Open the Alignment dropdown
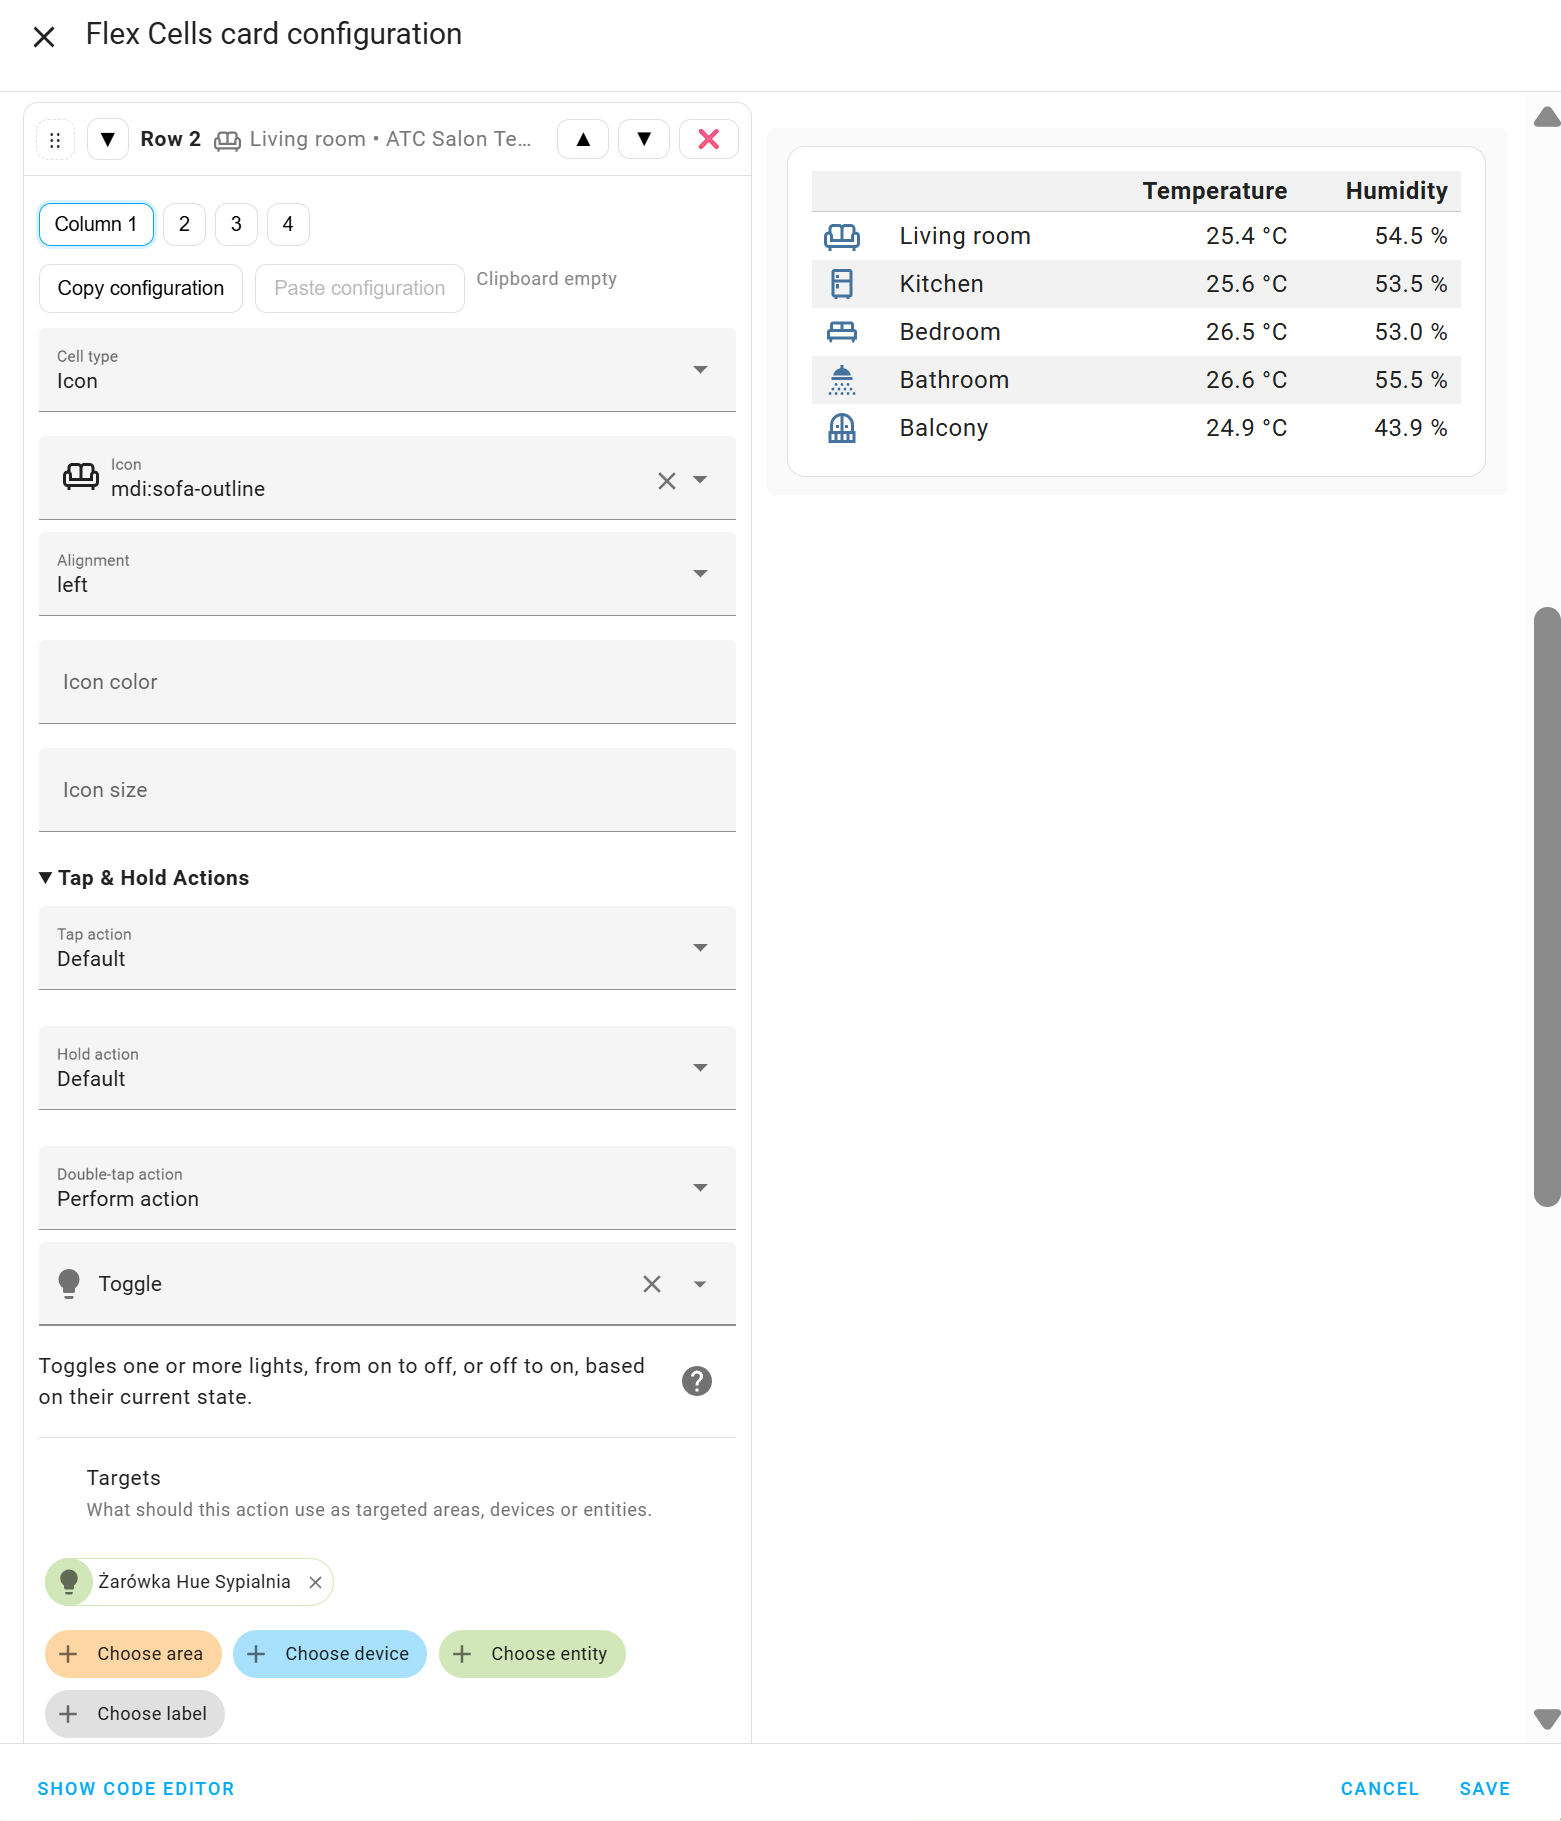1561x1821 pixels. coord(386,574)
